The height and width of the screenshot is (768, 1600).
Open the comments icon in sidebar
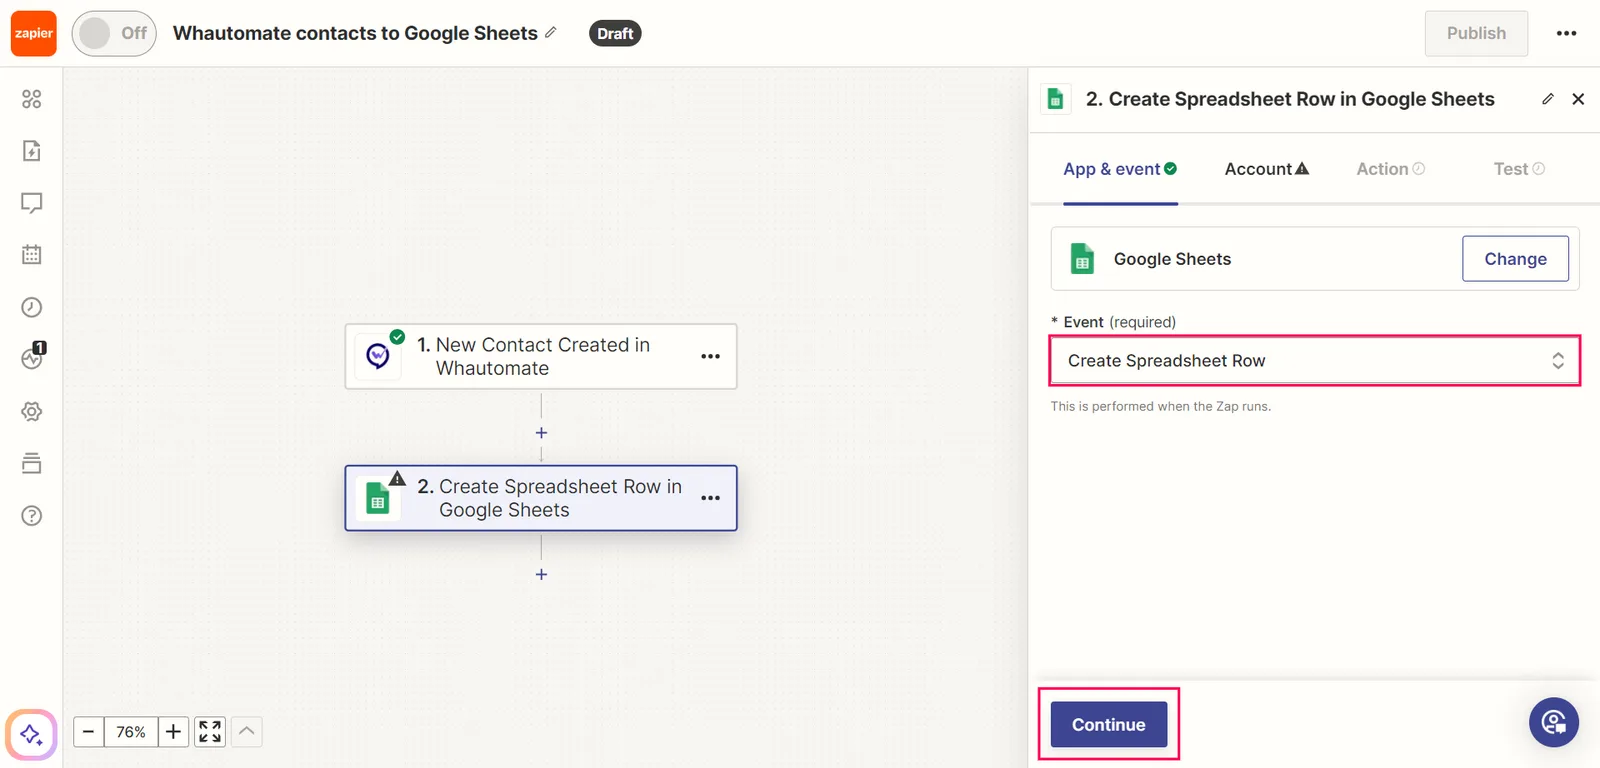(32, 203)
